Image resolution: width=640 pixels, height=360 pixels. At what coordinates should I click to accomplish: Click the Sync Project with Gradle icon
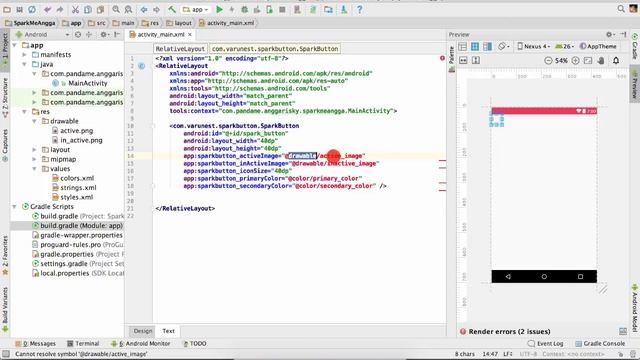point(313,9)
